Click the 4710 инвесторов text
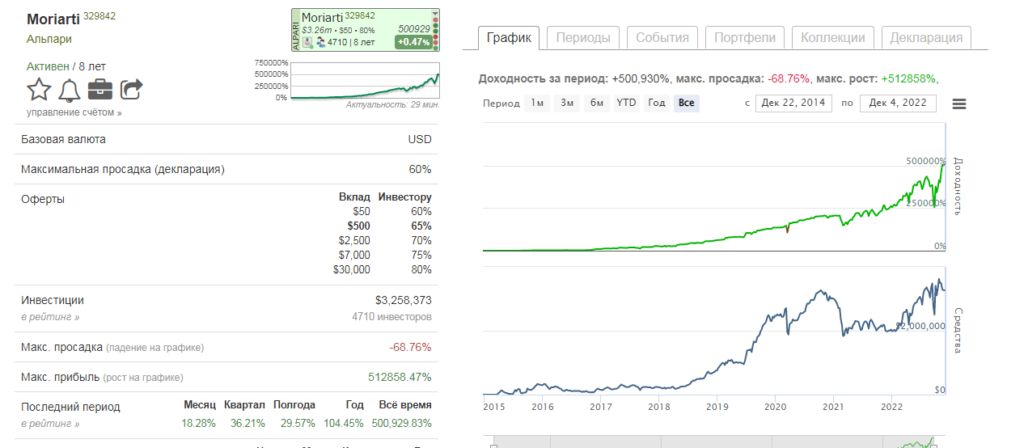This screenshot has height=448, width=1024. (x=391, y=317)
